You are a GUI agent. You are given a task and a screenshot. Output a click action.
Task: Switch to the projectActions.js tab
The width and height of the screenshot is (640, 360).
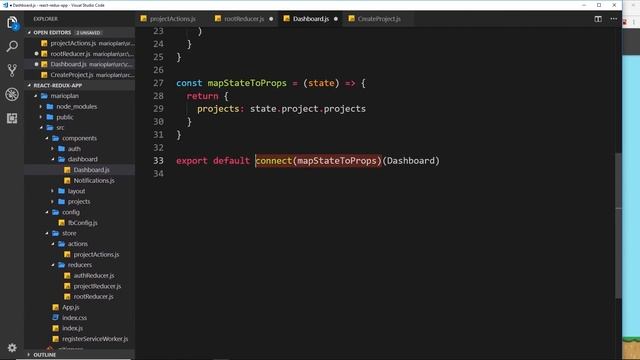(173, 19)
